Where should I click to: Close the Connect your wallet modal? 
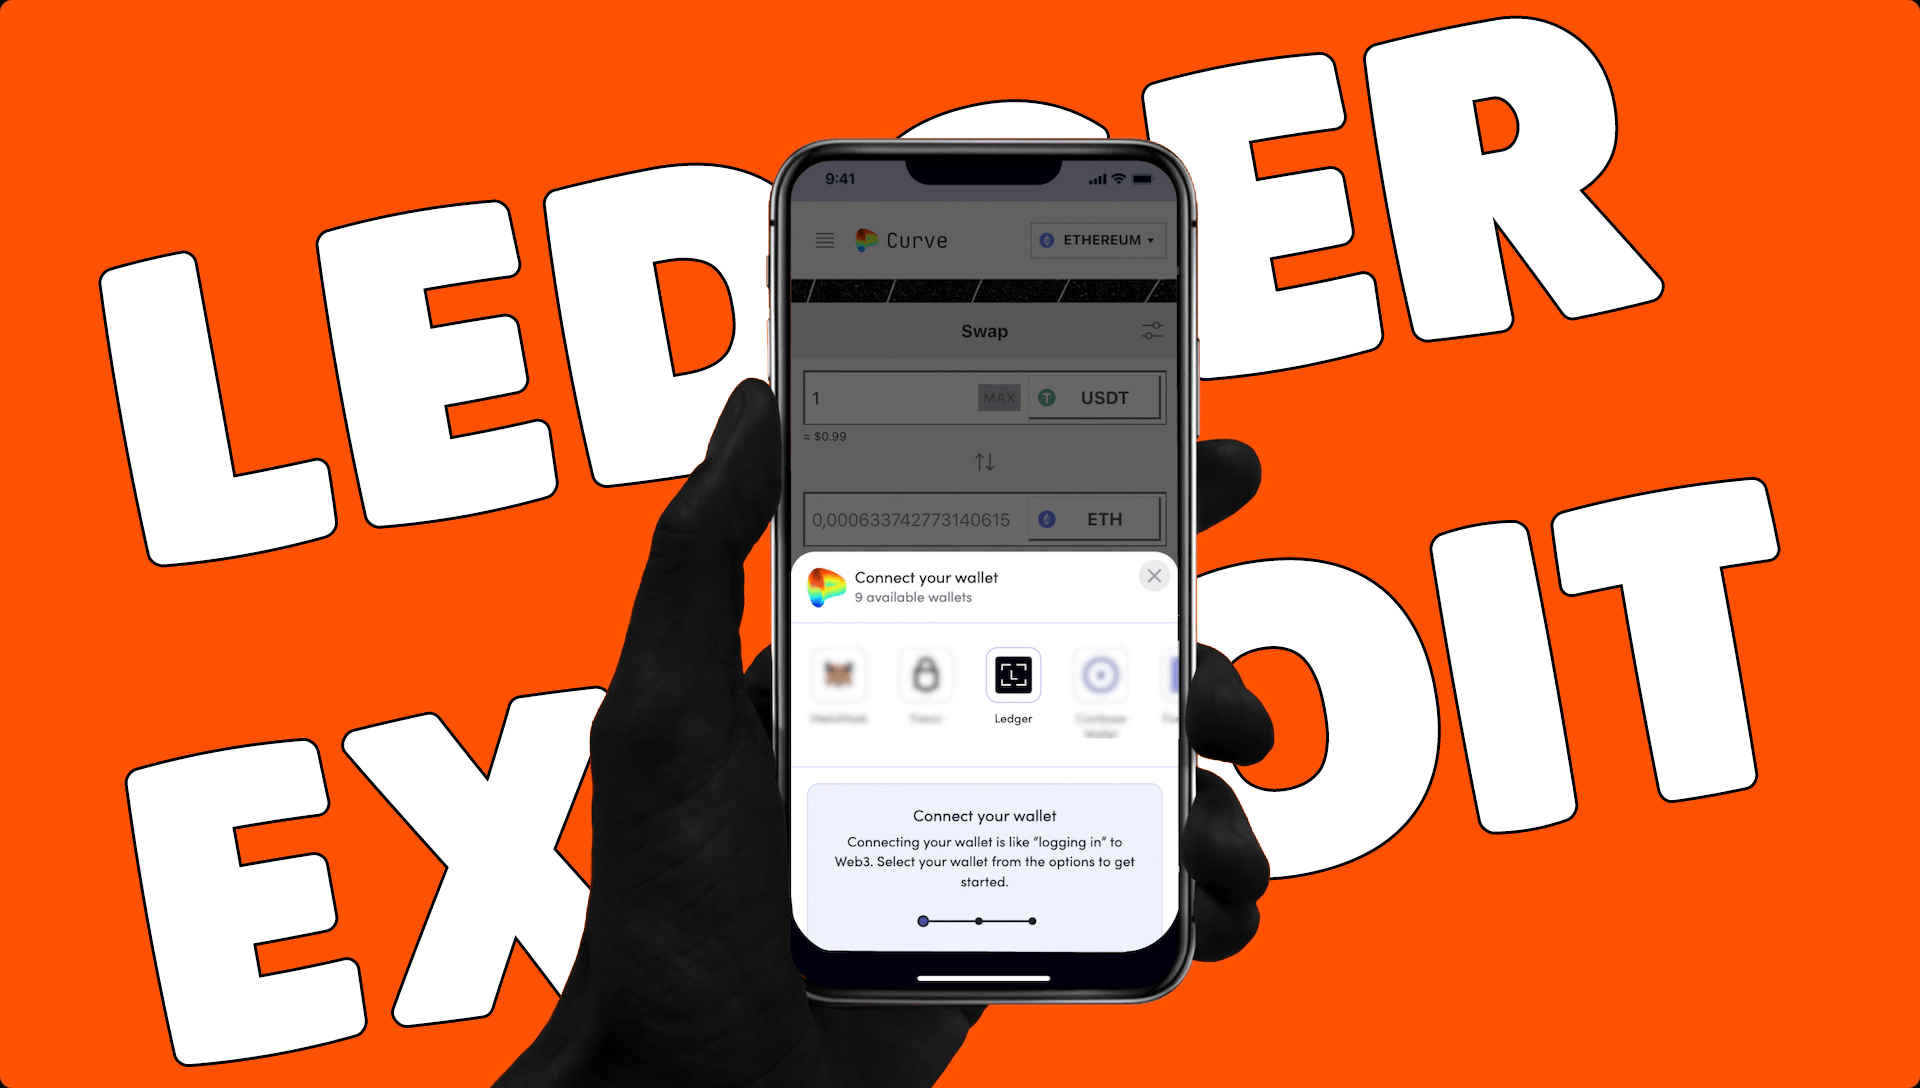point(1154,576)
